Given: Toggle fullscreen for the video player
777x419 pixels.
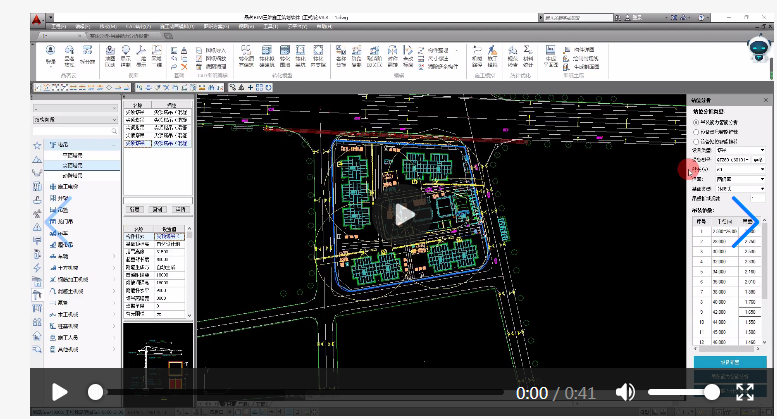Looking at the screenshot, I should [x=745, y=392].
